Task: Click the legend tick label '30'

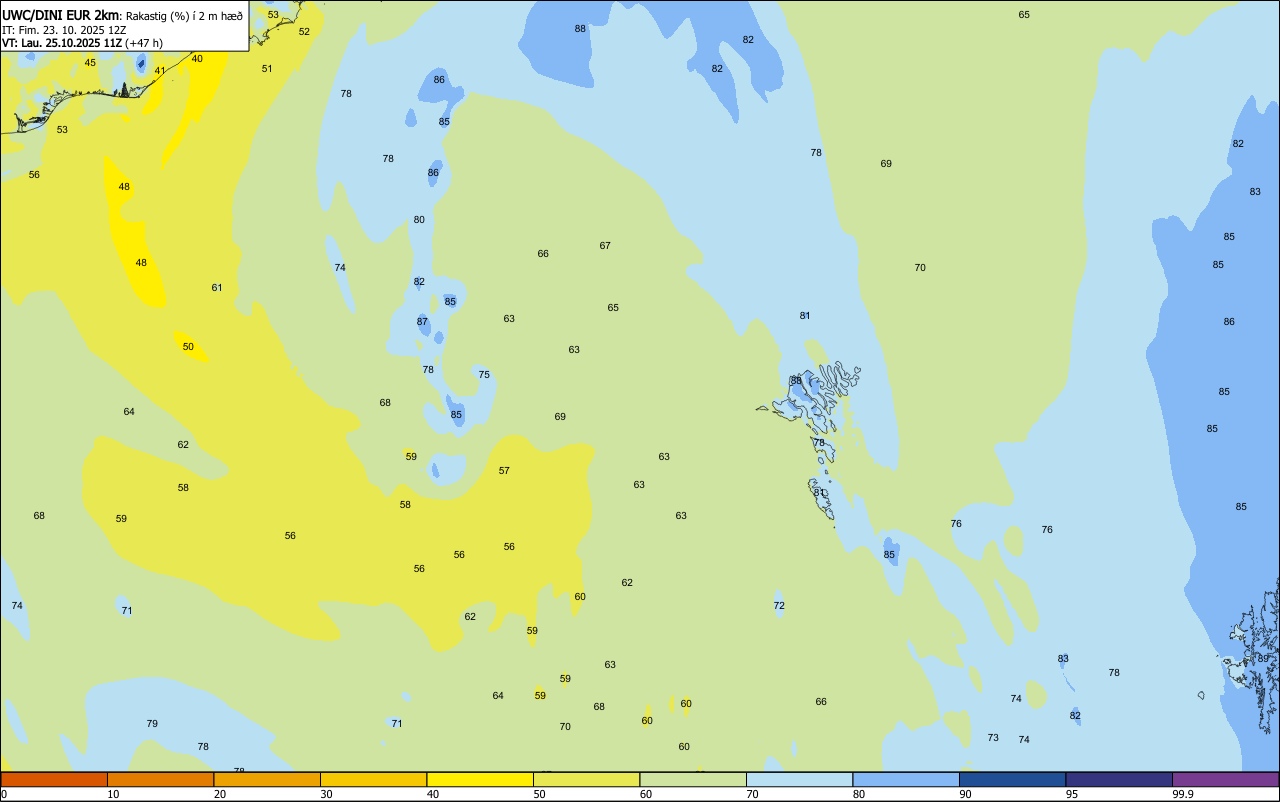Action: coord(326,794)
